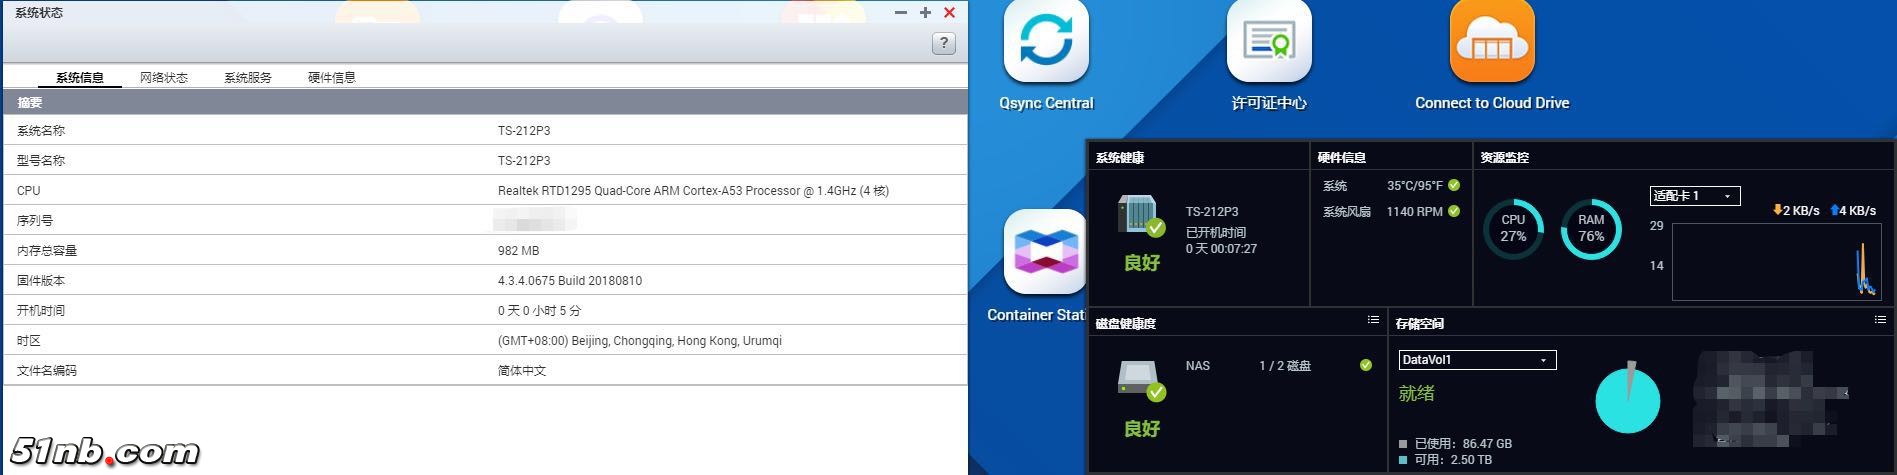1897x475 pixels.
Task: Switch to the 网络状态 tab
Action: click(x=164, y=77)
